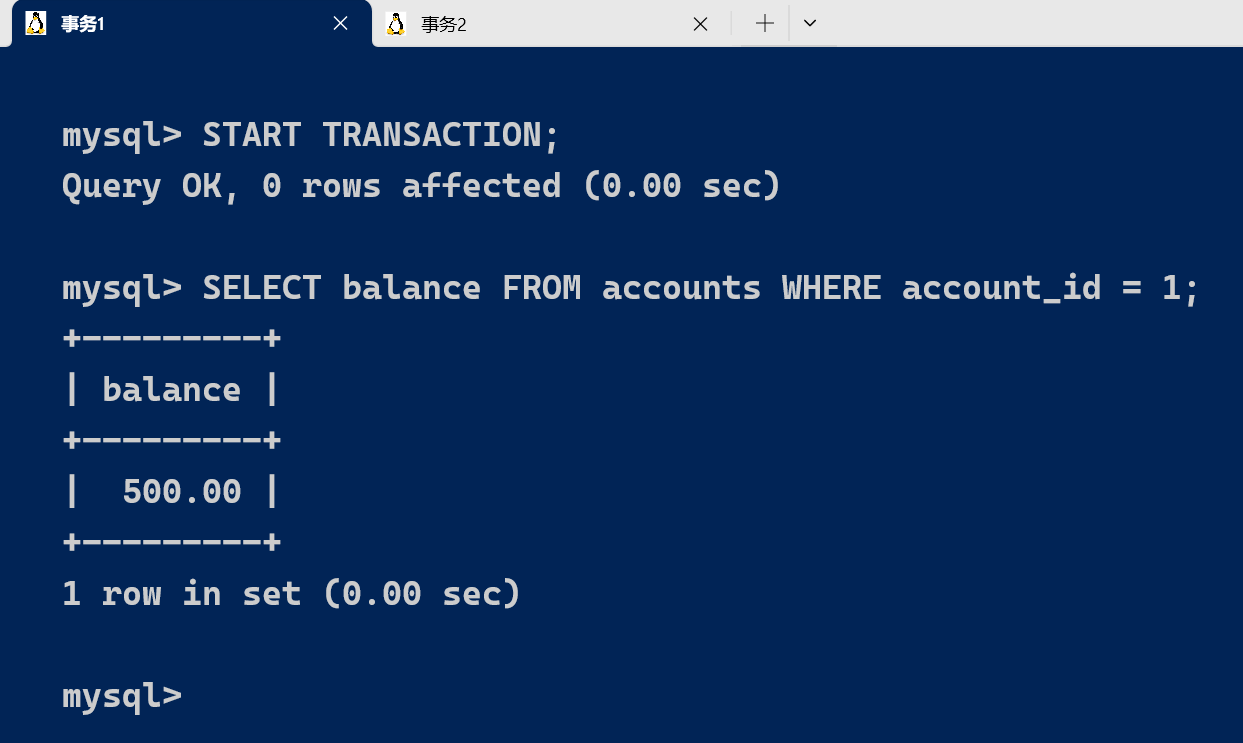This screenshot has width=1243, height=743.
Task: Click the FROM keyword in the query
Action: tap(541, 288)
